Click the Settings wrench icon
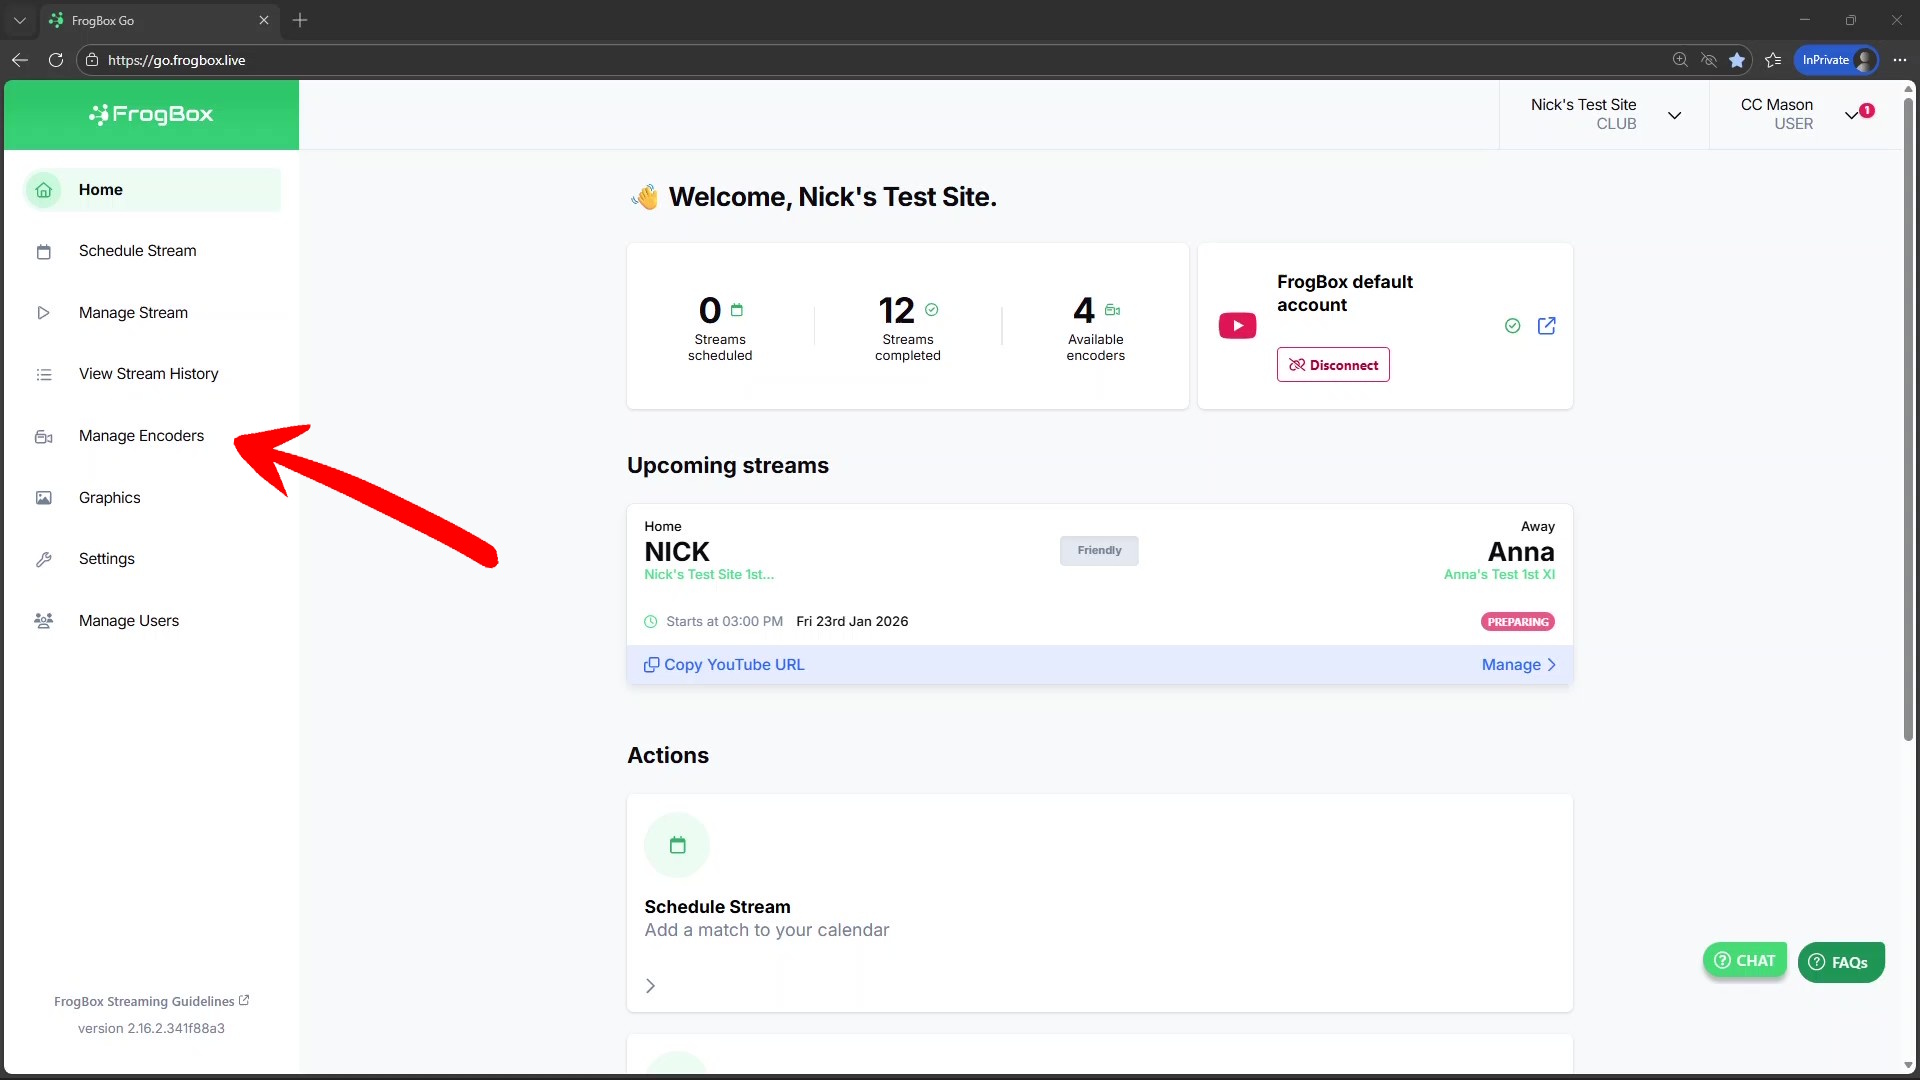This screenshot has width=1920, height=1080. point(44,560)
